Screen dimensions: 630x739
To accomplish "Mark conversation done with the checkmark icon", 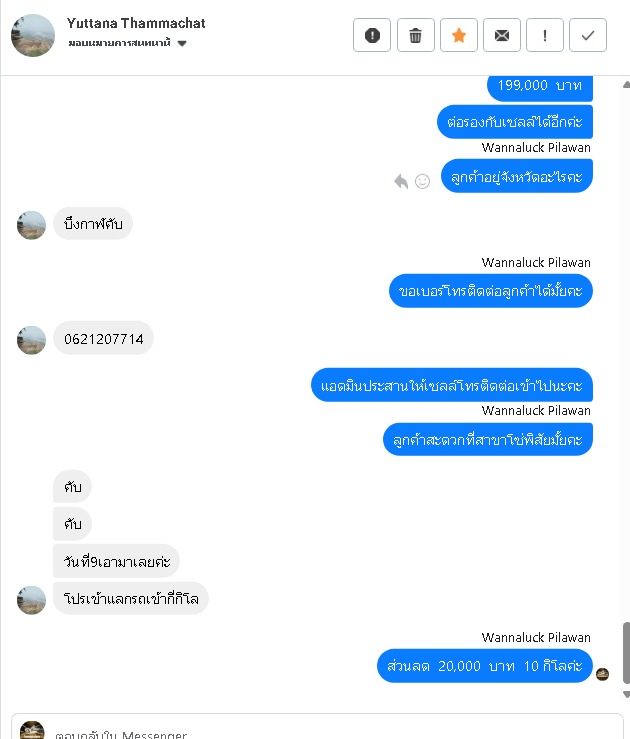I will pos(588,35).
